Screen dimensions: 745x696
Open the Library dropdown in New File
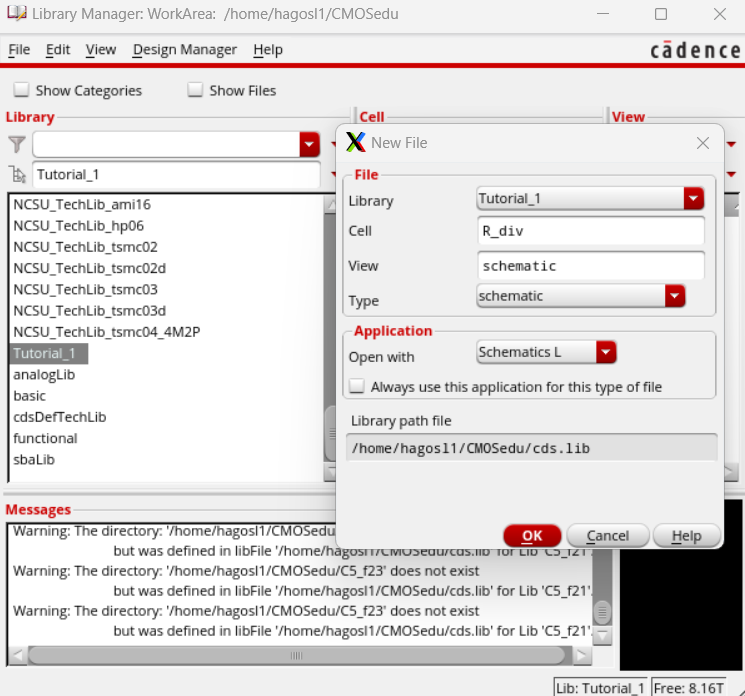pyautogui.click(x=693, y=199)
